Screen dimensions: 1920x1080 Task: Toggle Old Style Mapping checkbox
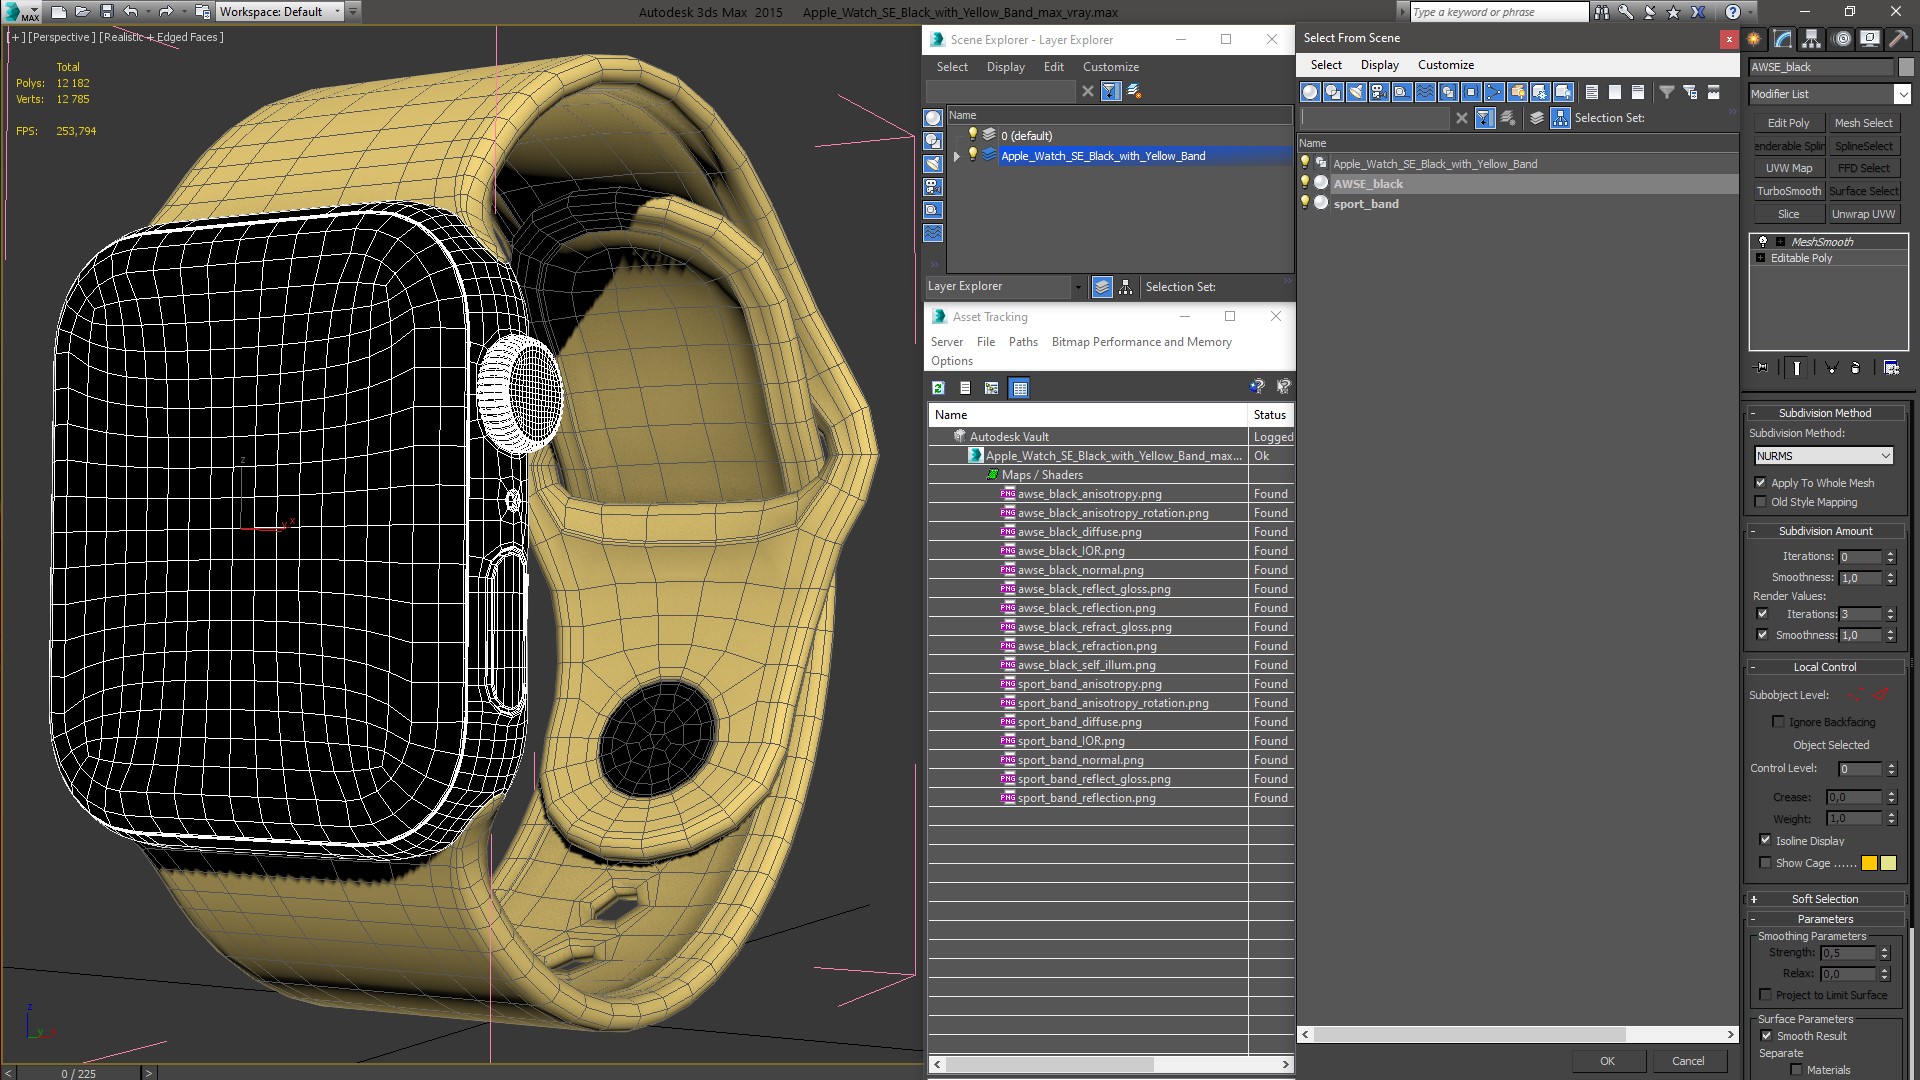1761,502
